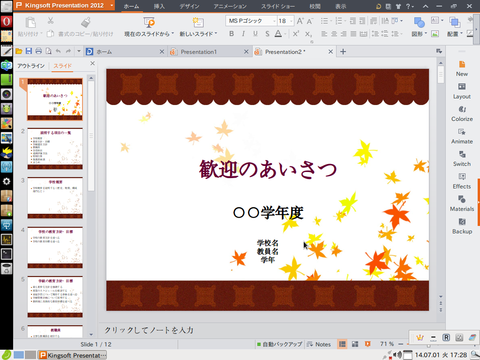Toggle 自動バックアップ in status bar
Screen dimensions: 480x360
(279, 344)
